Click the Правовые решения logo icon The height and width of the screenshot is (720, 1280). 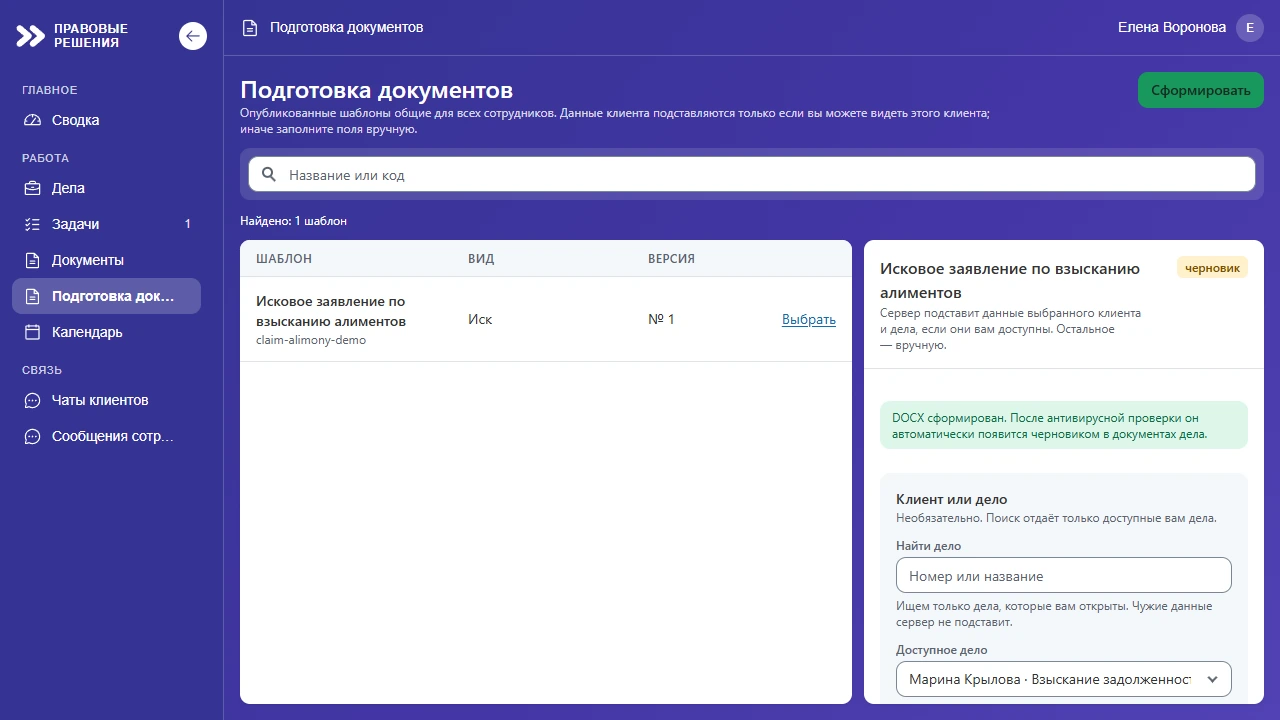point(31,36)
